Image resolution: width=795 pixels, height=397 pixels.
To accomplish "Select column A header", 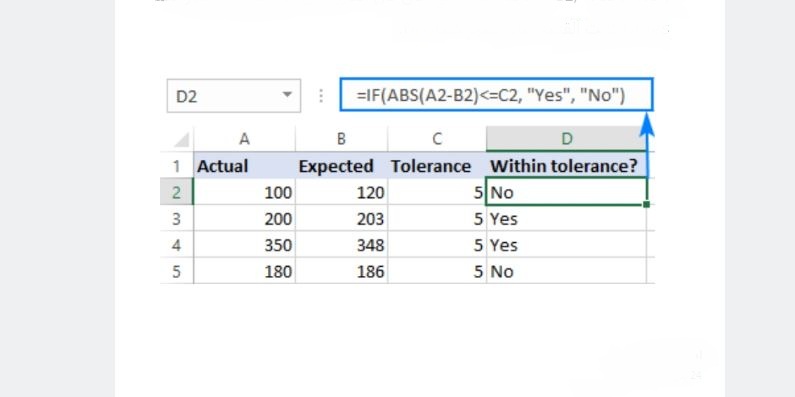I will tap(244, 139).
